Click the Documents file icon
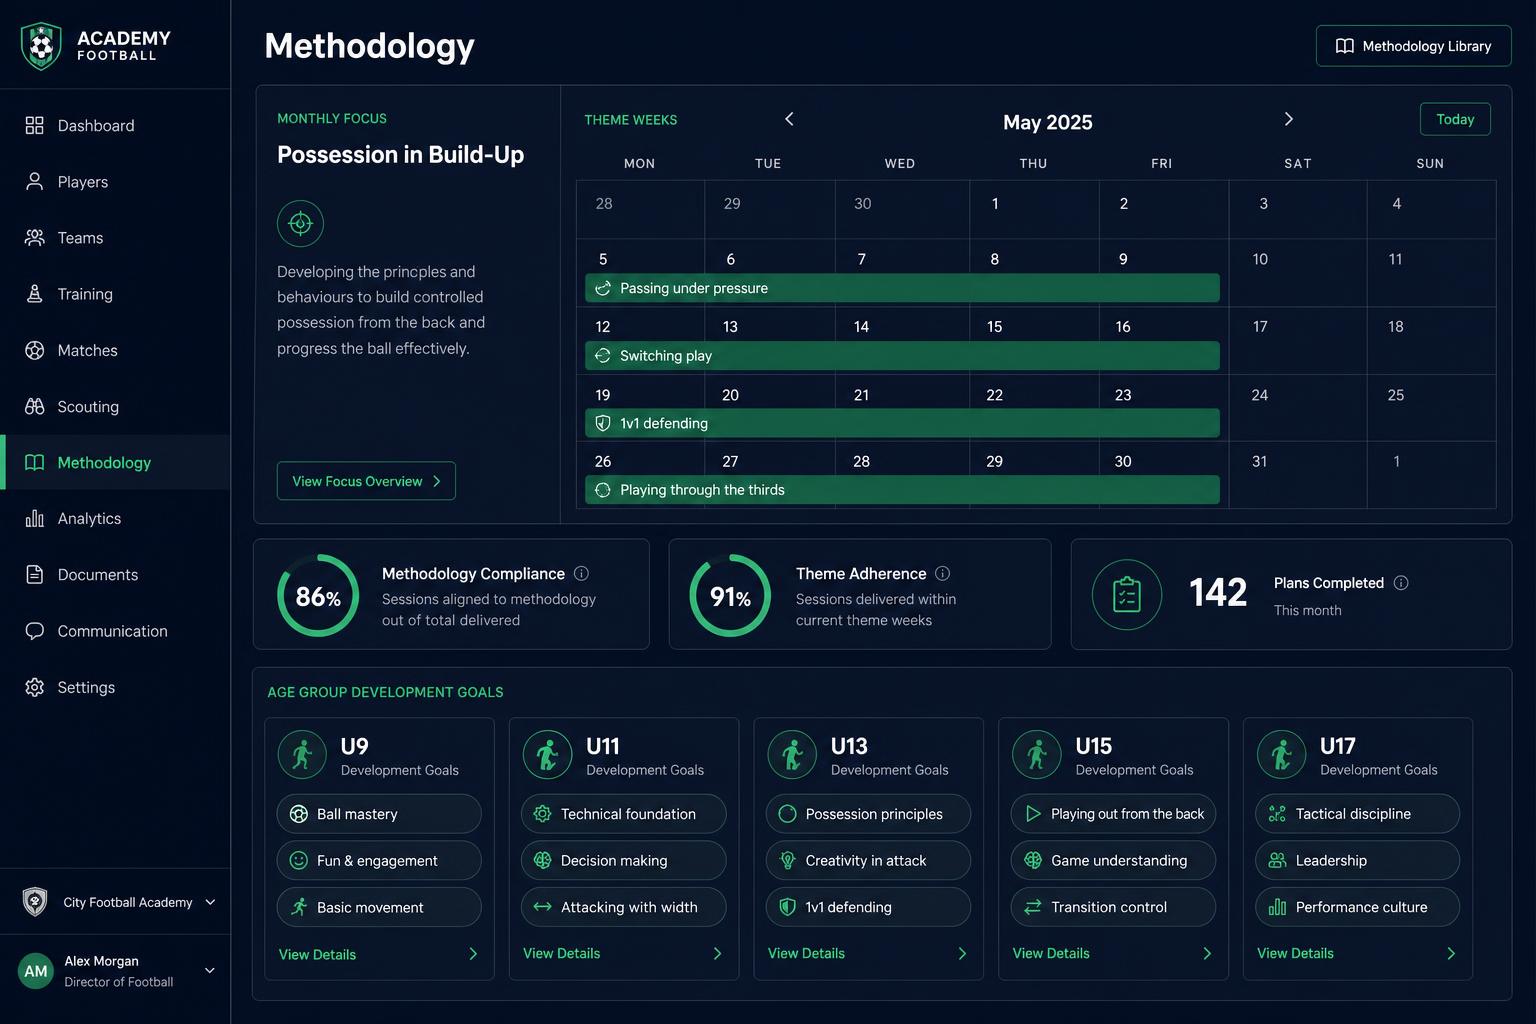Screen dimensions: 1536x1024 tap(35, 574)
